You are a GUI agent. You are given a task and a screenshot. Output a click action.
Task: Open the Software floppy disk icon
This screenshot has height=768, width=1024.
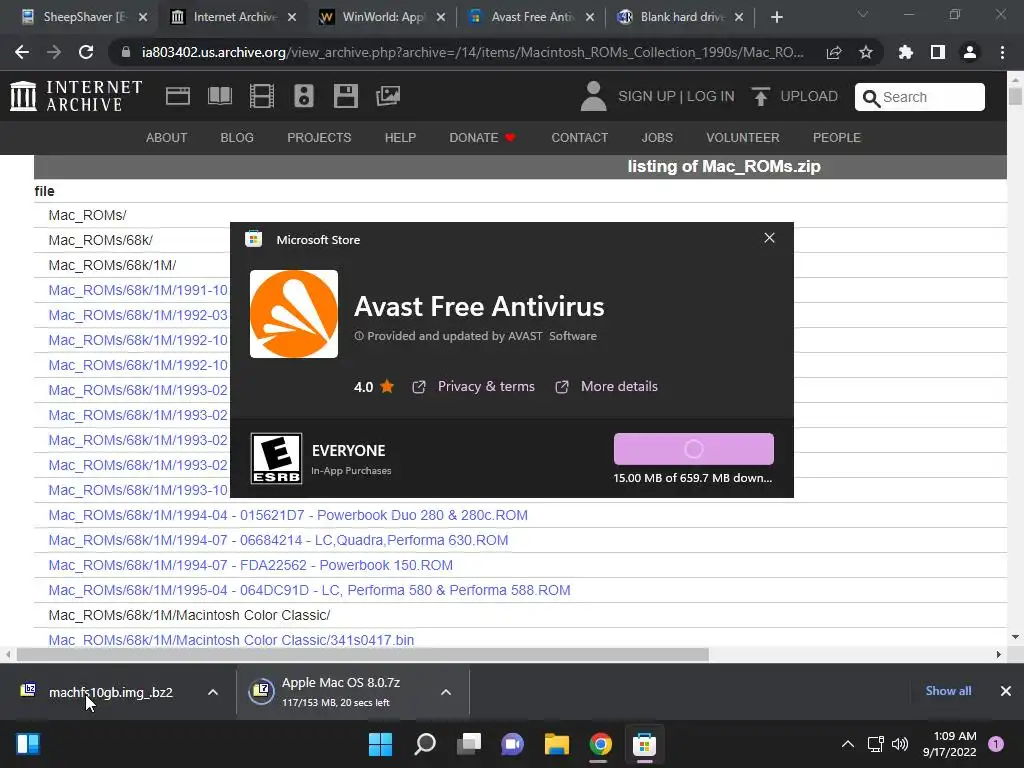click(345, 96)
